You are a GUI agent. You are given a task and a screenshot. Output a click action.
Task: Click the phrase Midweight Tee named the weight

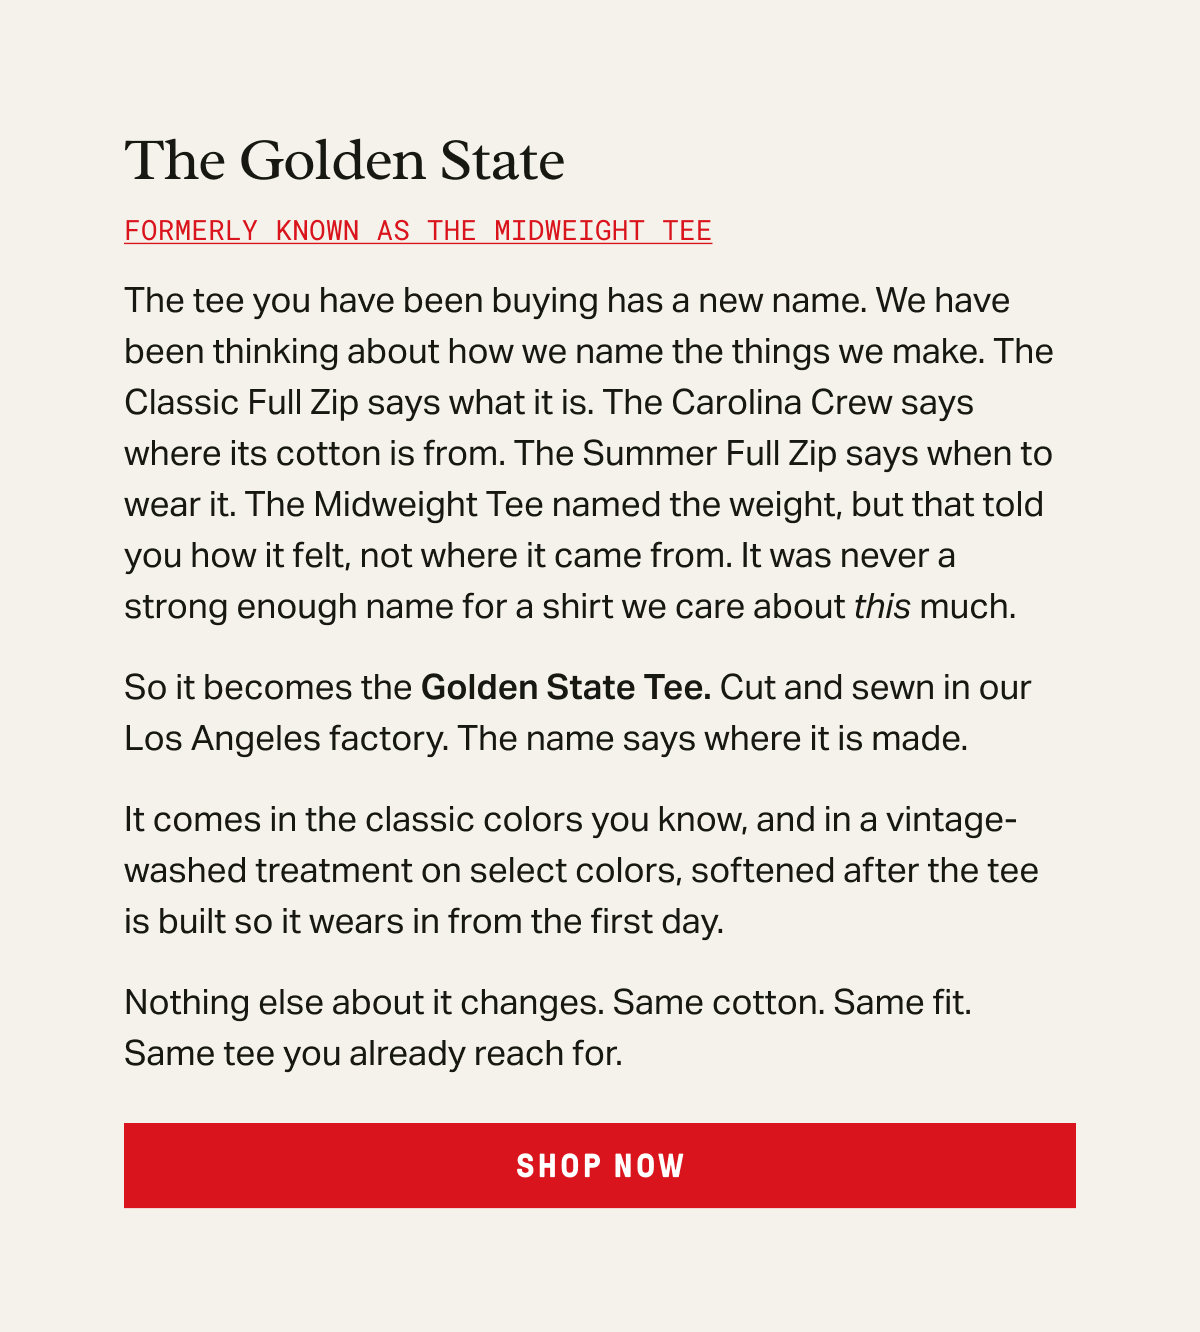pyautogui.click(x=578, y=504)
